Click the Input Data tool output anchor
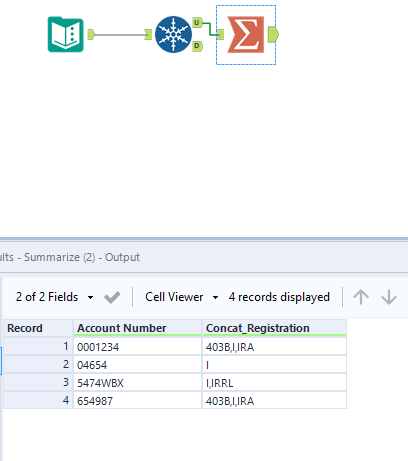Screen dimensions: 408x461 (x=91, y=34)
